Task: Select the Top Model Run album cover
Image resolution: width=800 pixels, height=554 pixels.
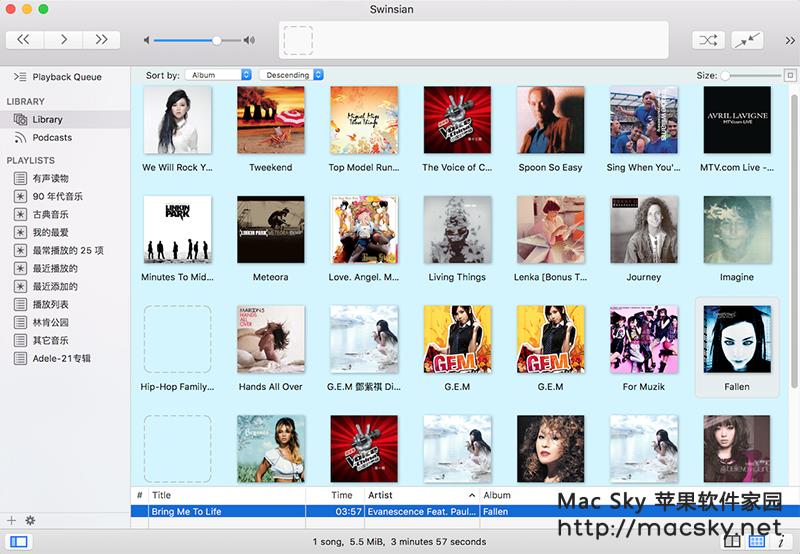Action: [364, 120]
